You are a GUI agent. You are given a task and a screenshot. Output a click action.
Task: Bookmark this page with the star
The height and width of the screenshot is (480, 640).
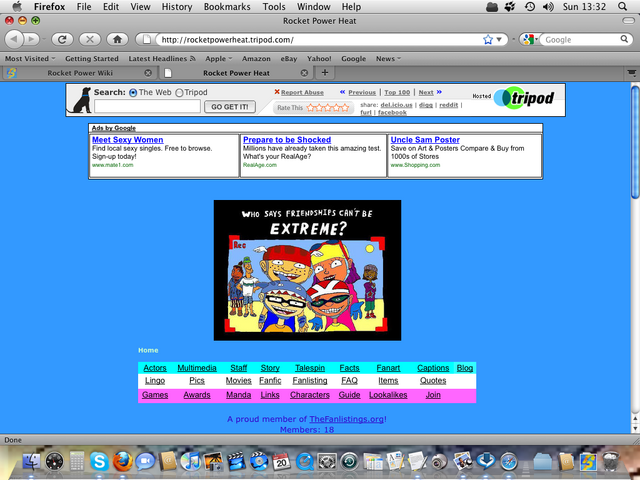pyautogui.click(x=488, y=40)
